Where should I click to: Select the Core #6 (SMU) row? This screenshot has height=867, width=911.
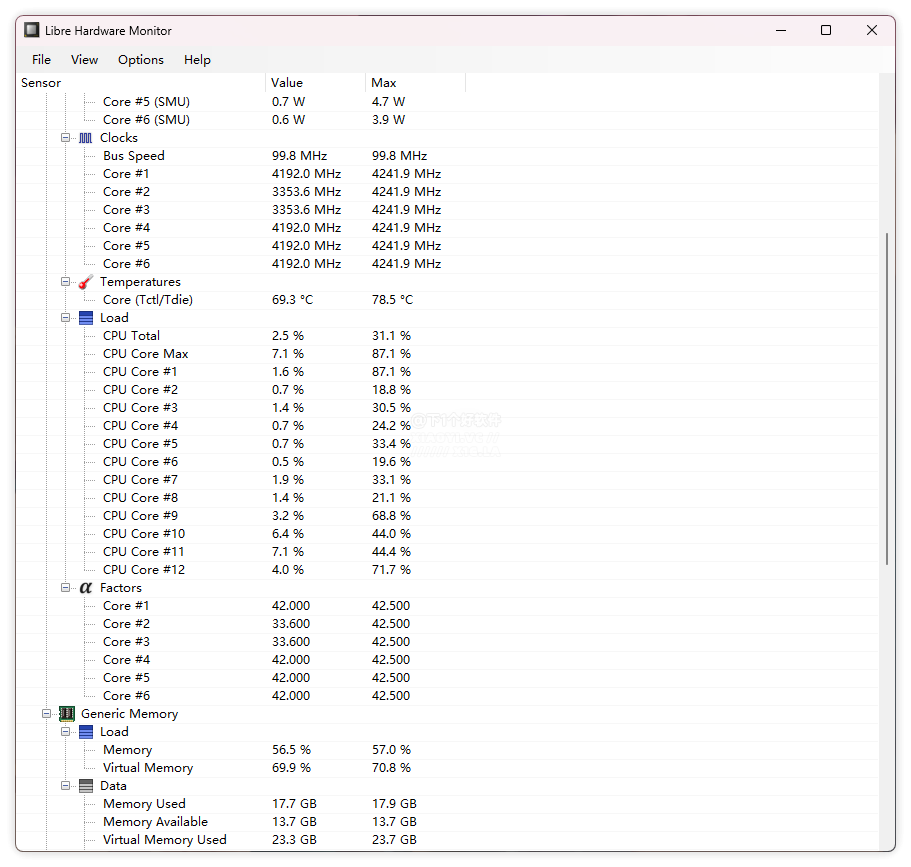pos(447,120)
